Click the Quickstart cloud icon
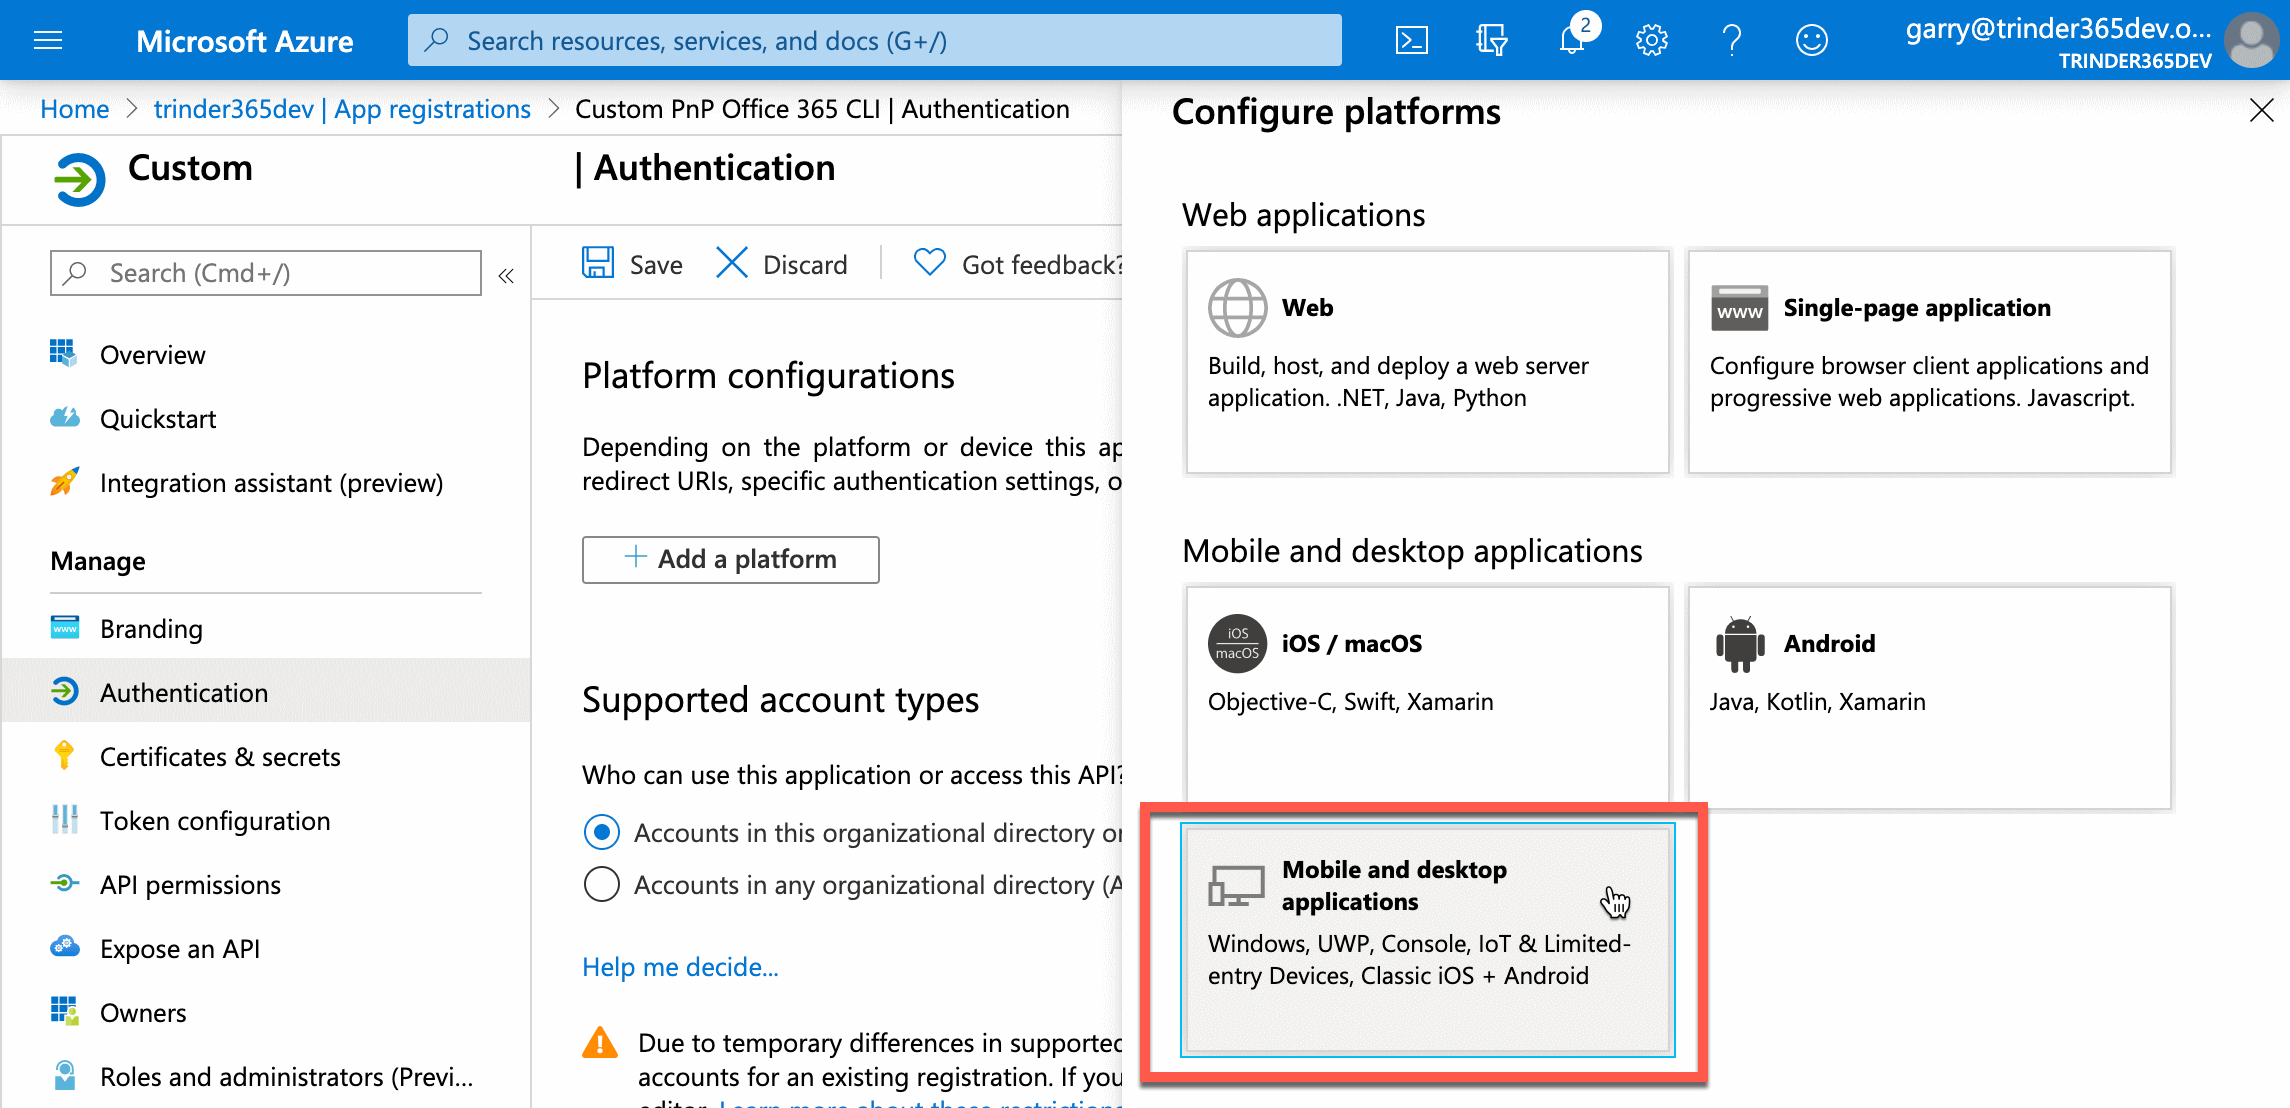 coord(64,417)
